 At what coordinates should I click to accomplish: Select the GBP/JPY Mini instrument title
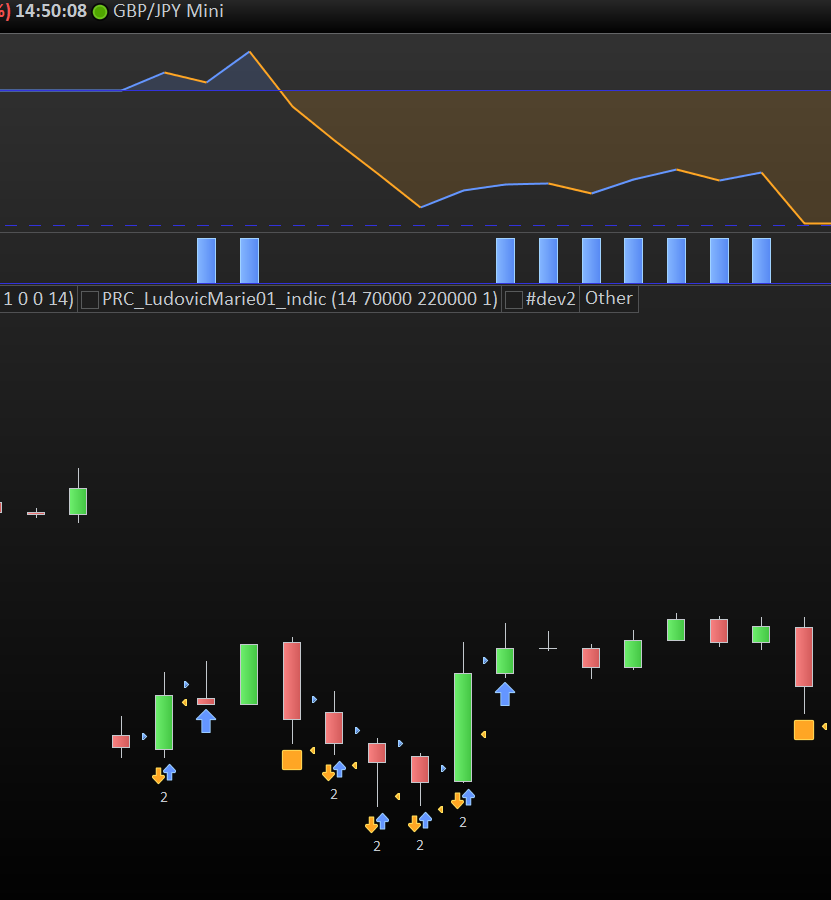tap(168, 11)
